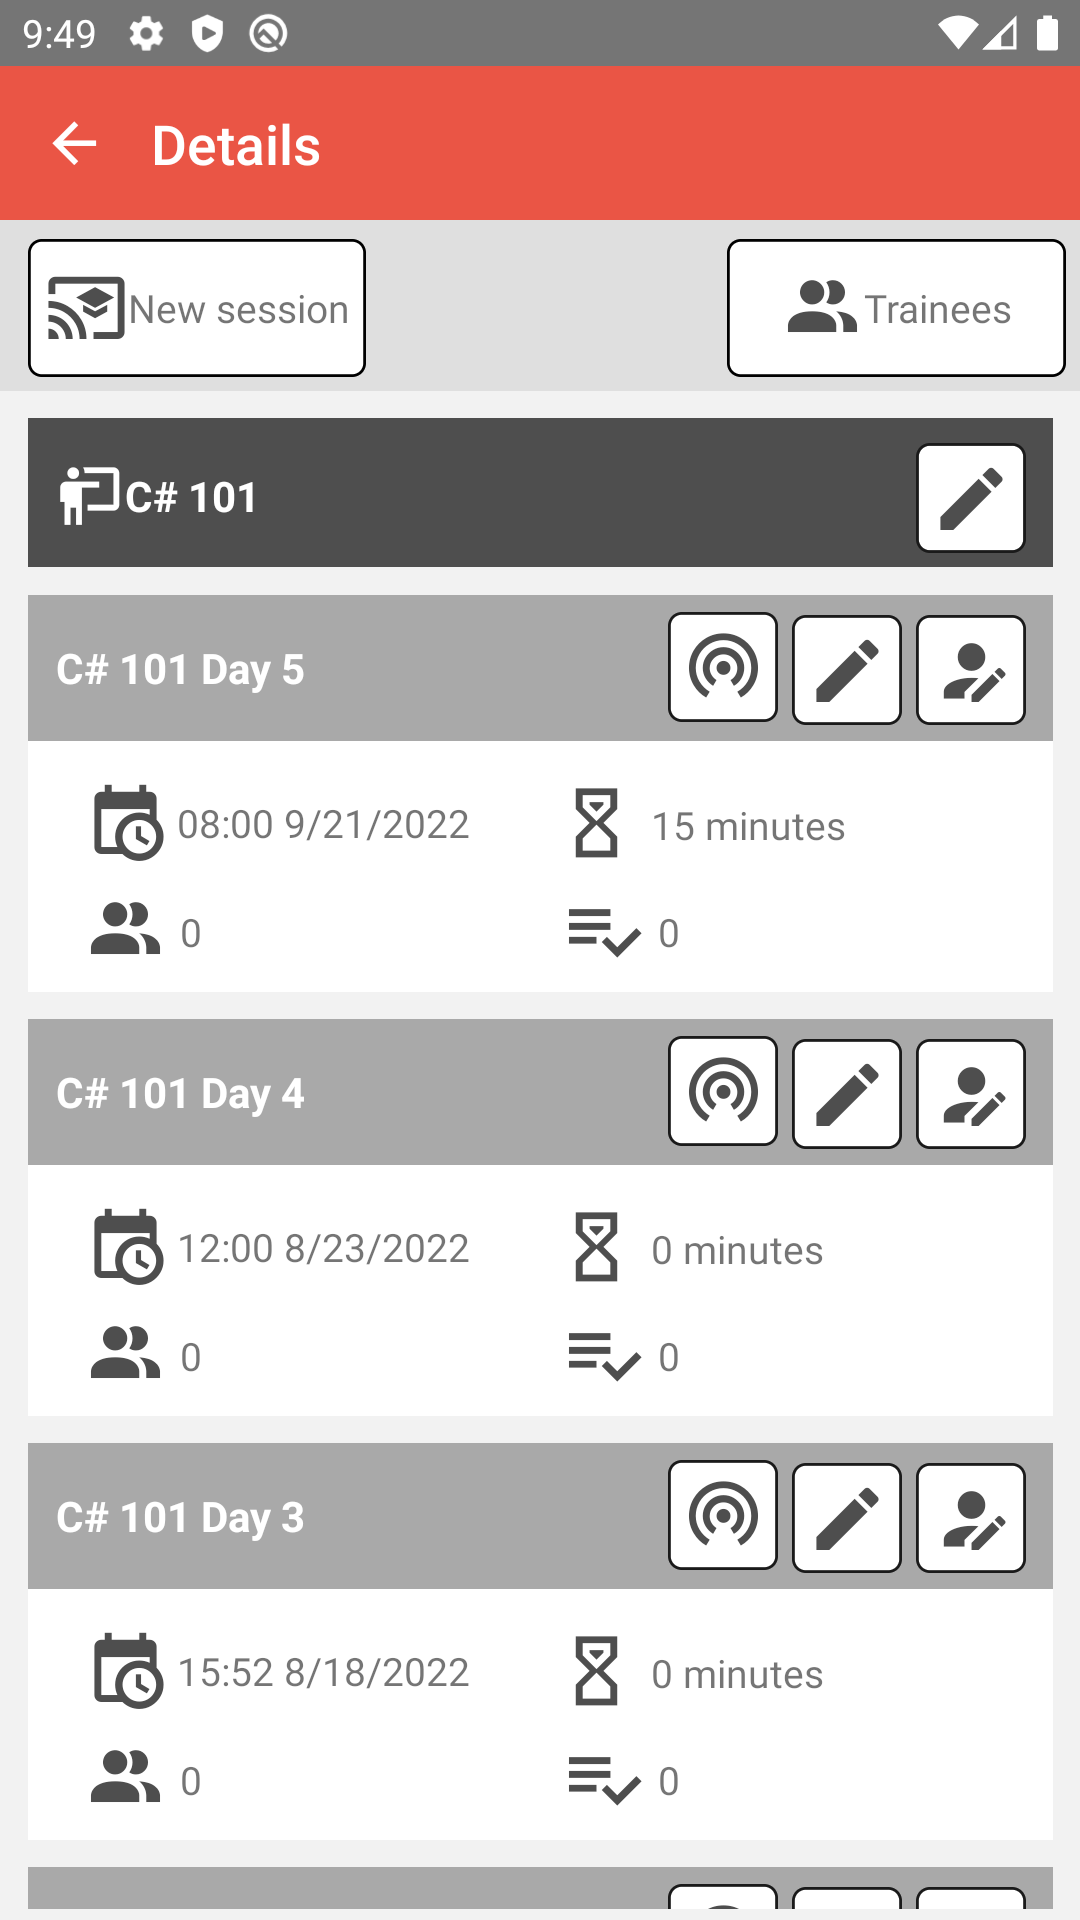The width and height of the screenshot is (1080, 1920).
Task: Broadcast the C# 101 Day 4 session
Action: tap(723, 1091)
